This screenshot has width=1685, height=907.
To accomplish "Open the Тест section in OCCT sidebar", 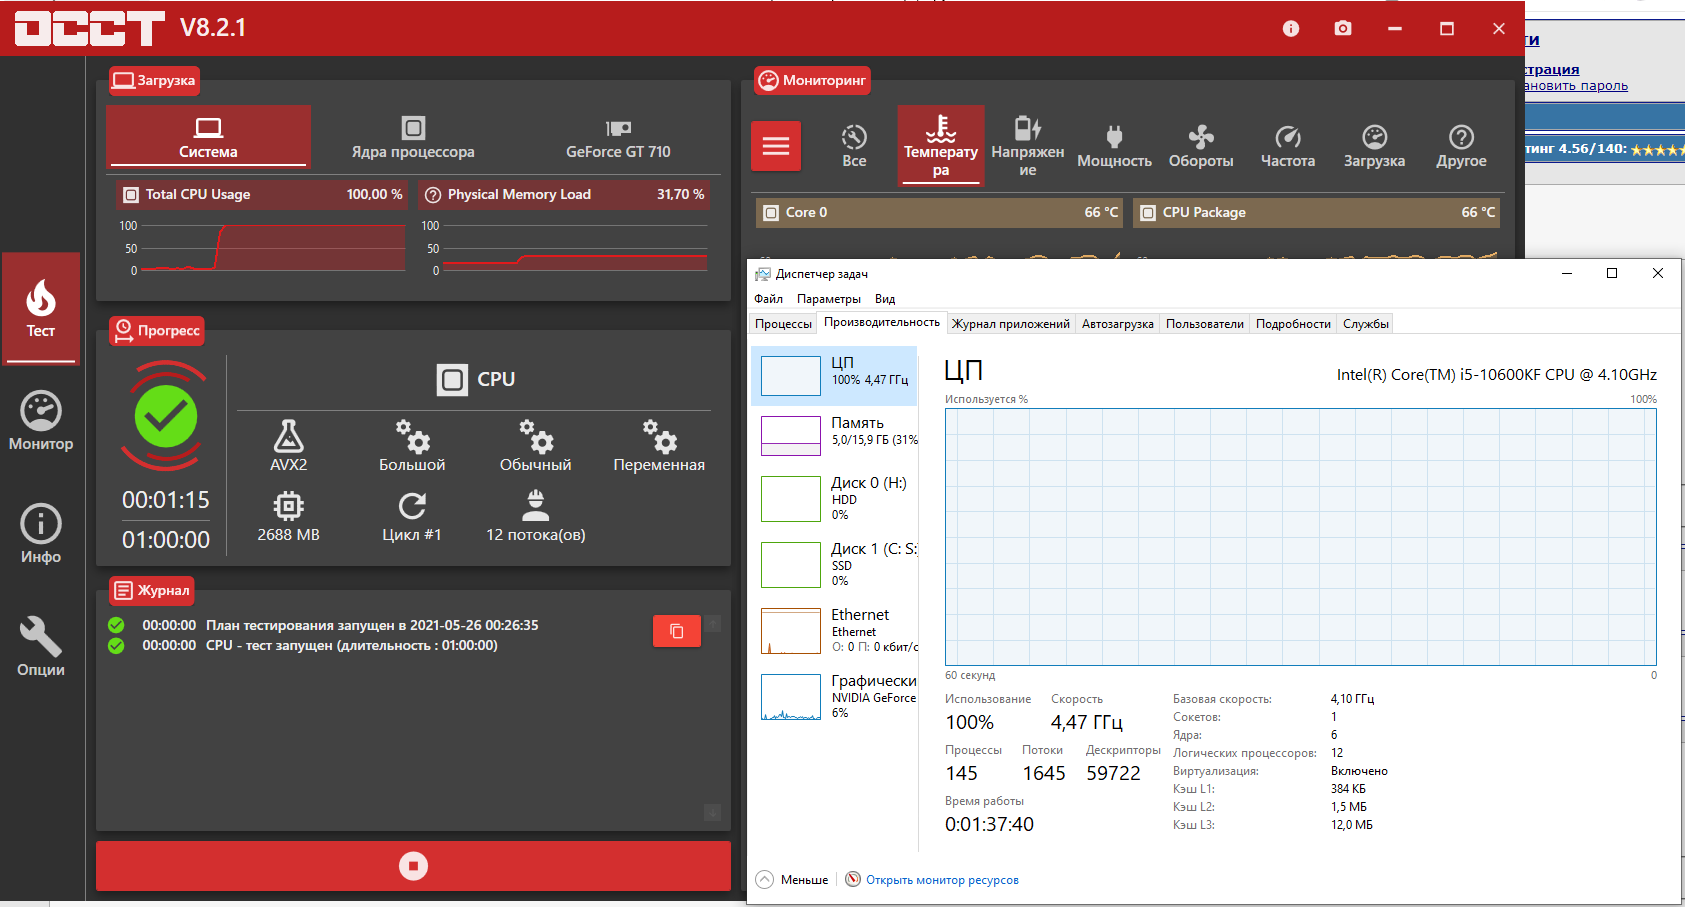I will [x=41, y=309].
